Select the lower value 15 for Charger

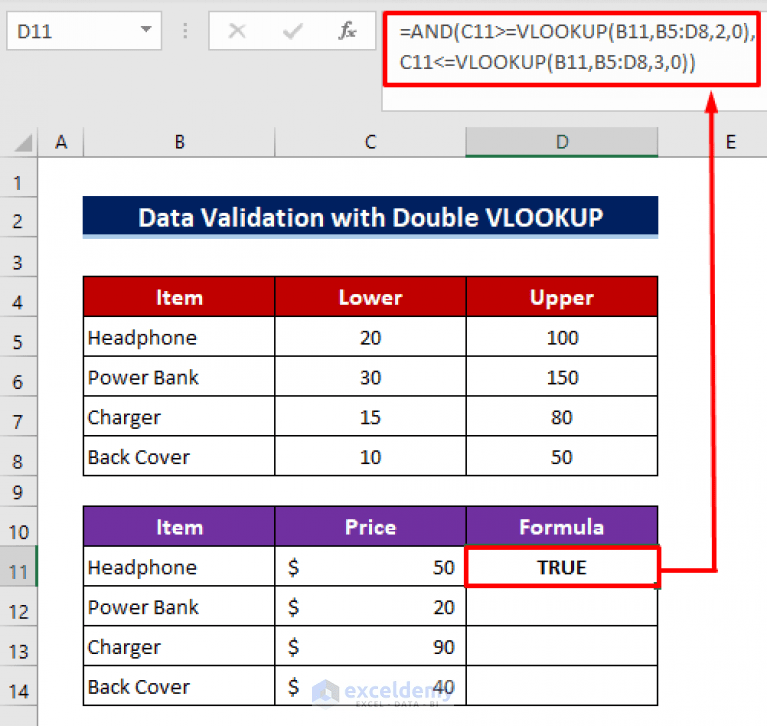370,417
